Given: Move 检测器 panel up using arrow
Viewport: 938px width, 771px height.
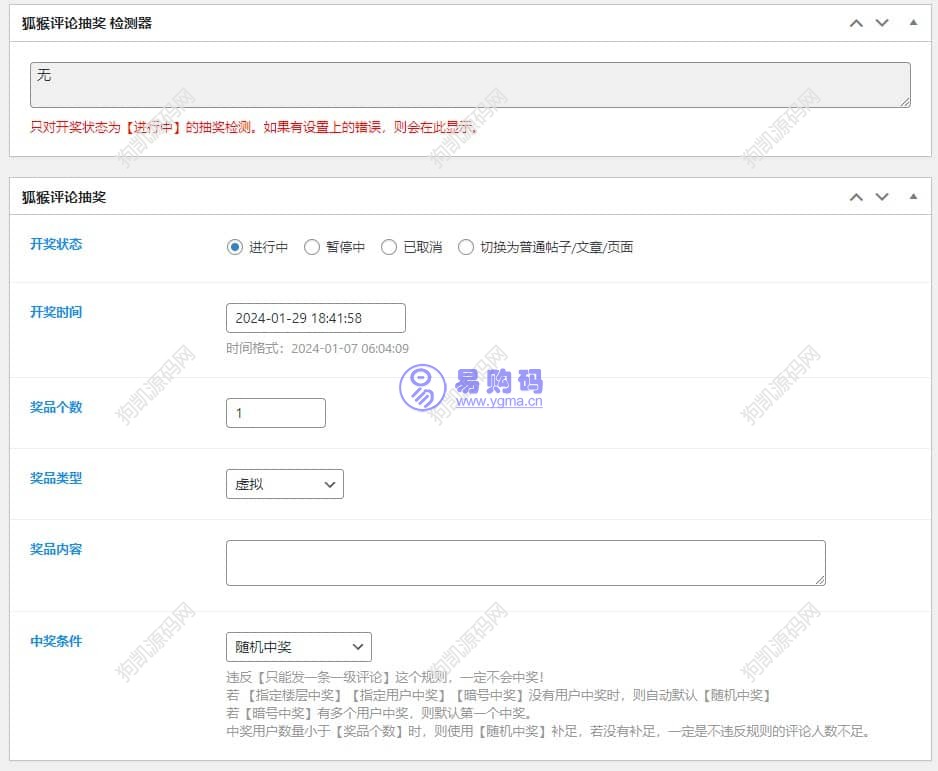Looking at the screenshot, I should click(856, 23).
